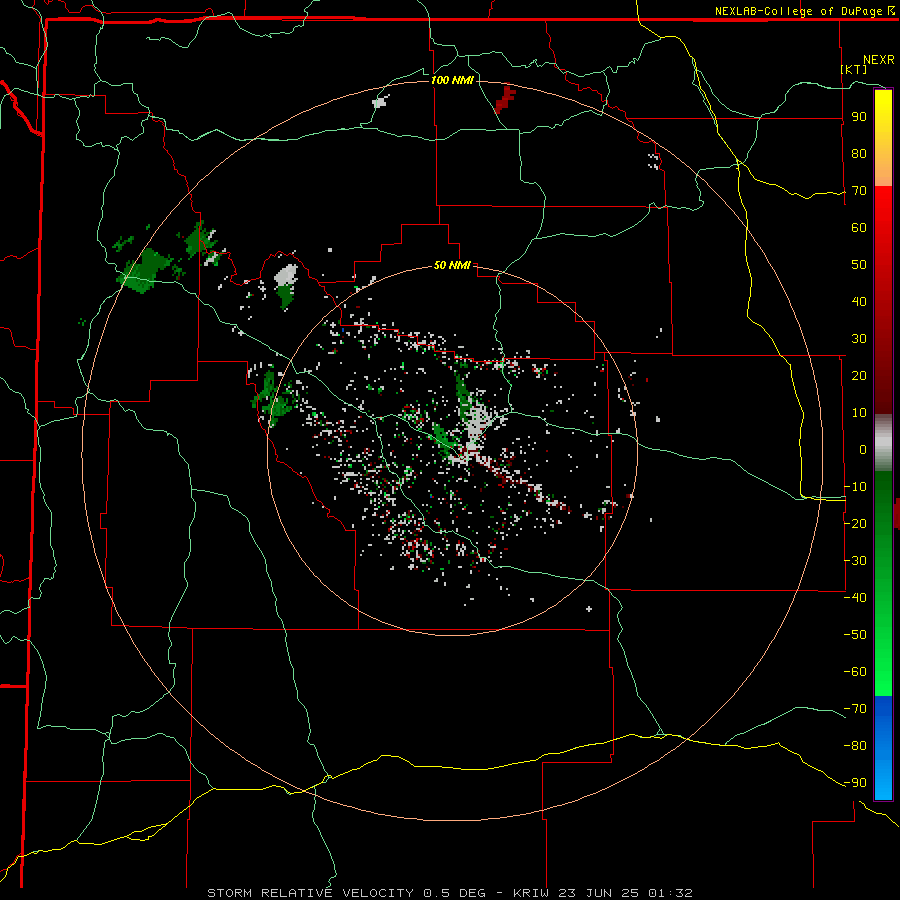Click the 70 value on velocity scale

pos(859,191)
